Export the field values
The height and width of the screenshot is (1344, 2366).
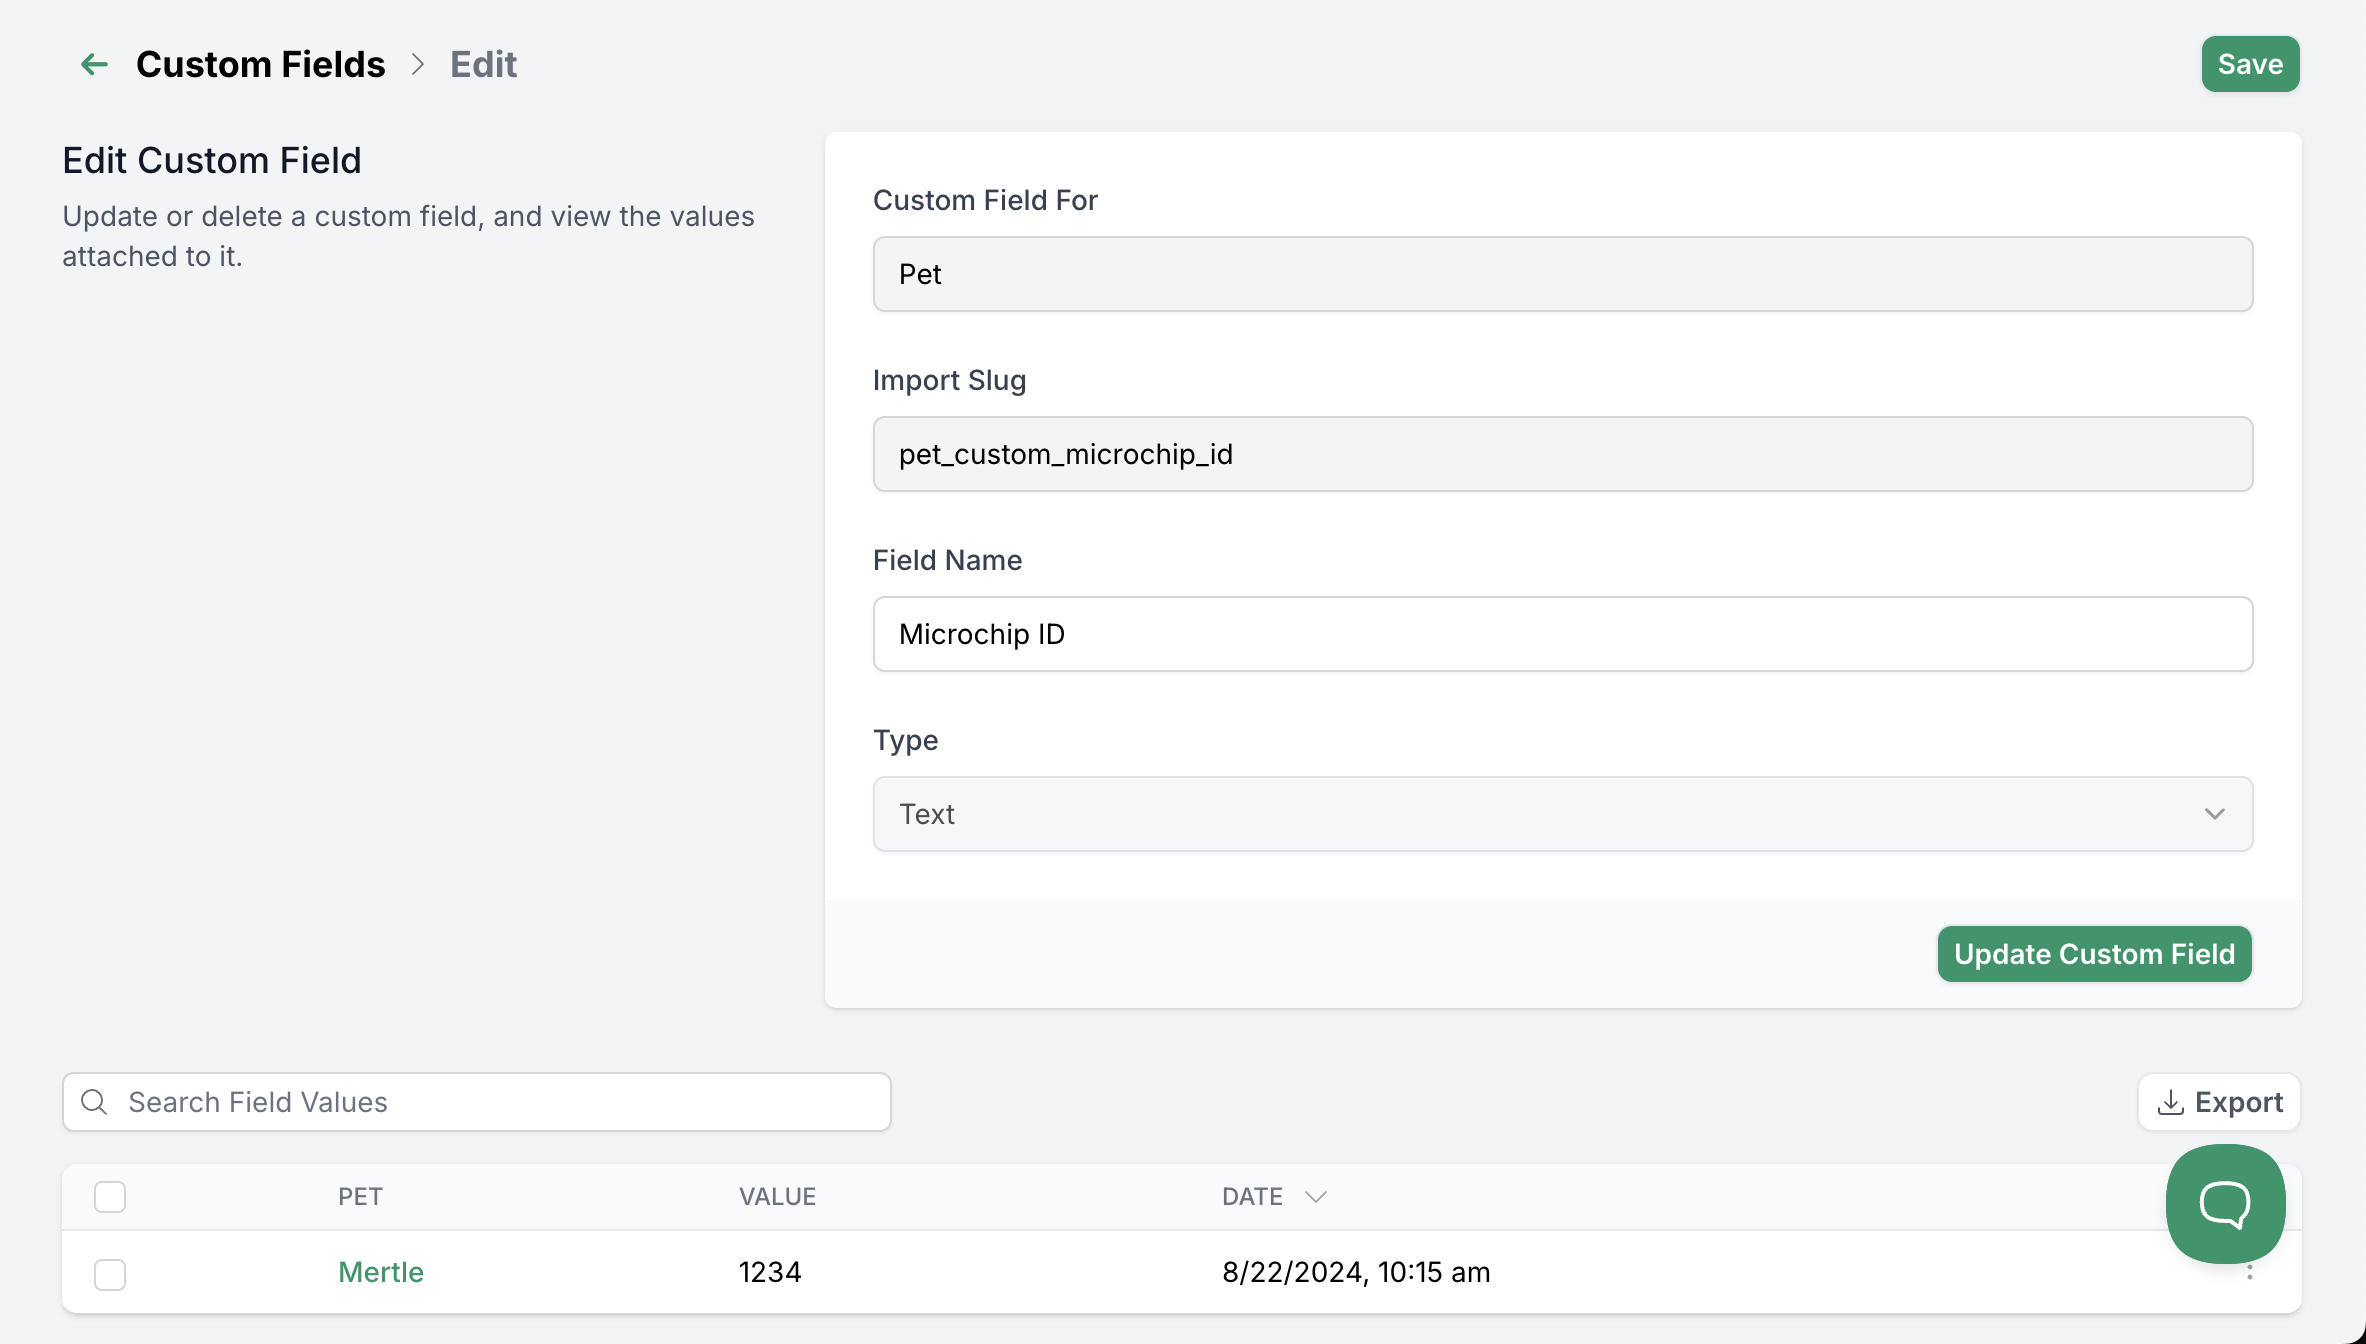(x=2219, y=1102)
